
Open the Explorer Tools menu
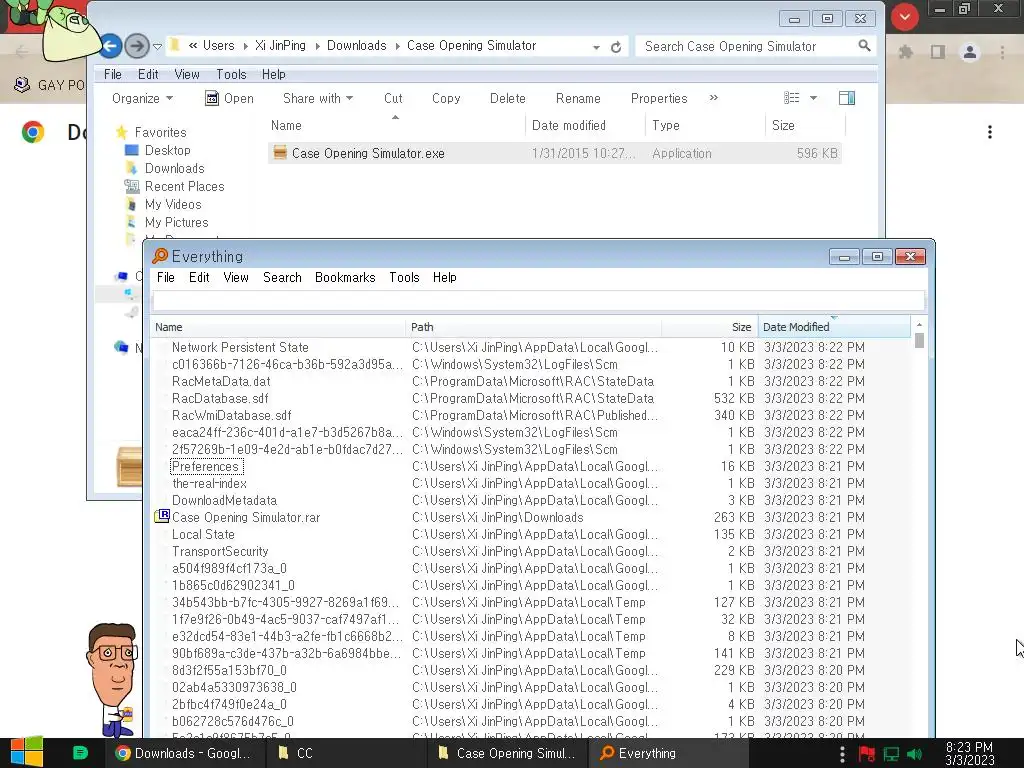pos(231,74)
